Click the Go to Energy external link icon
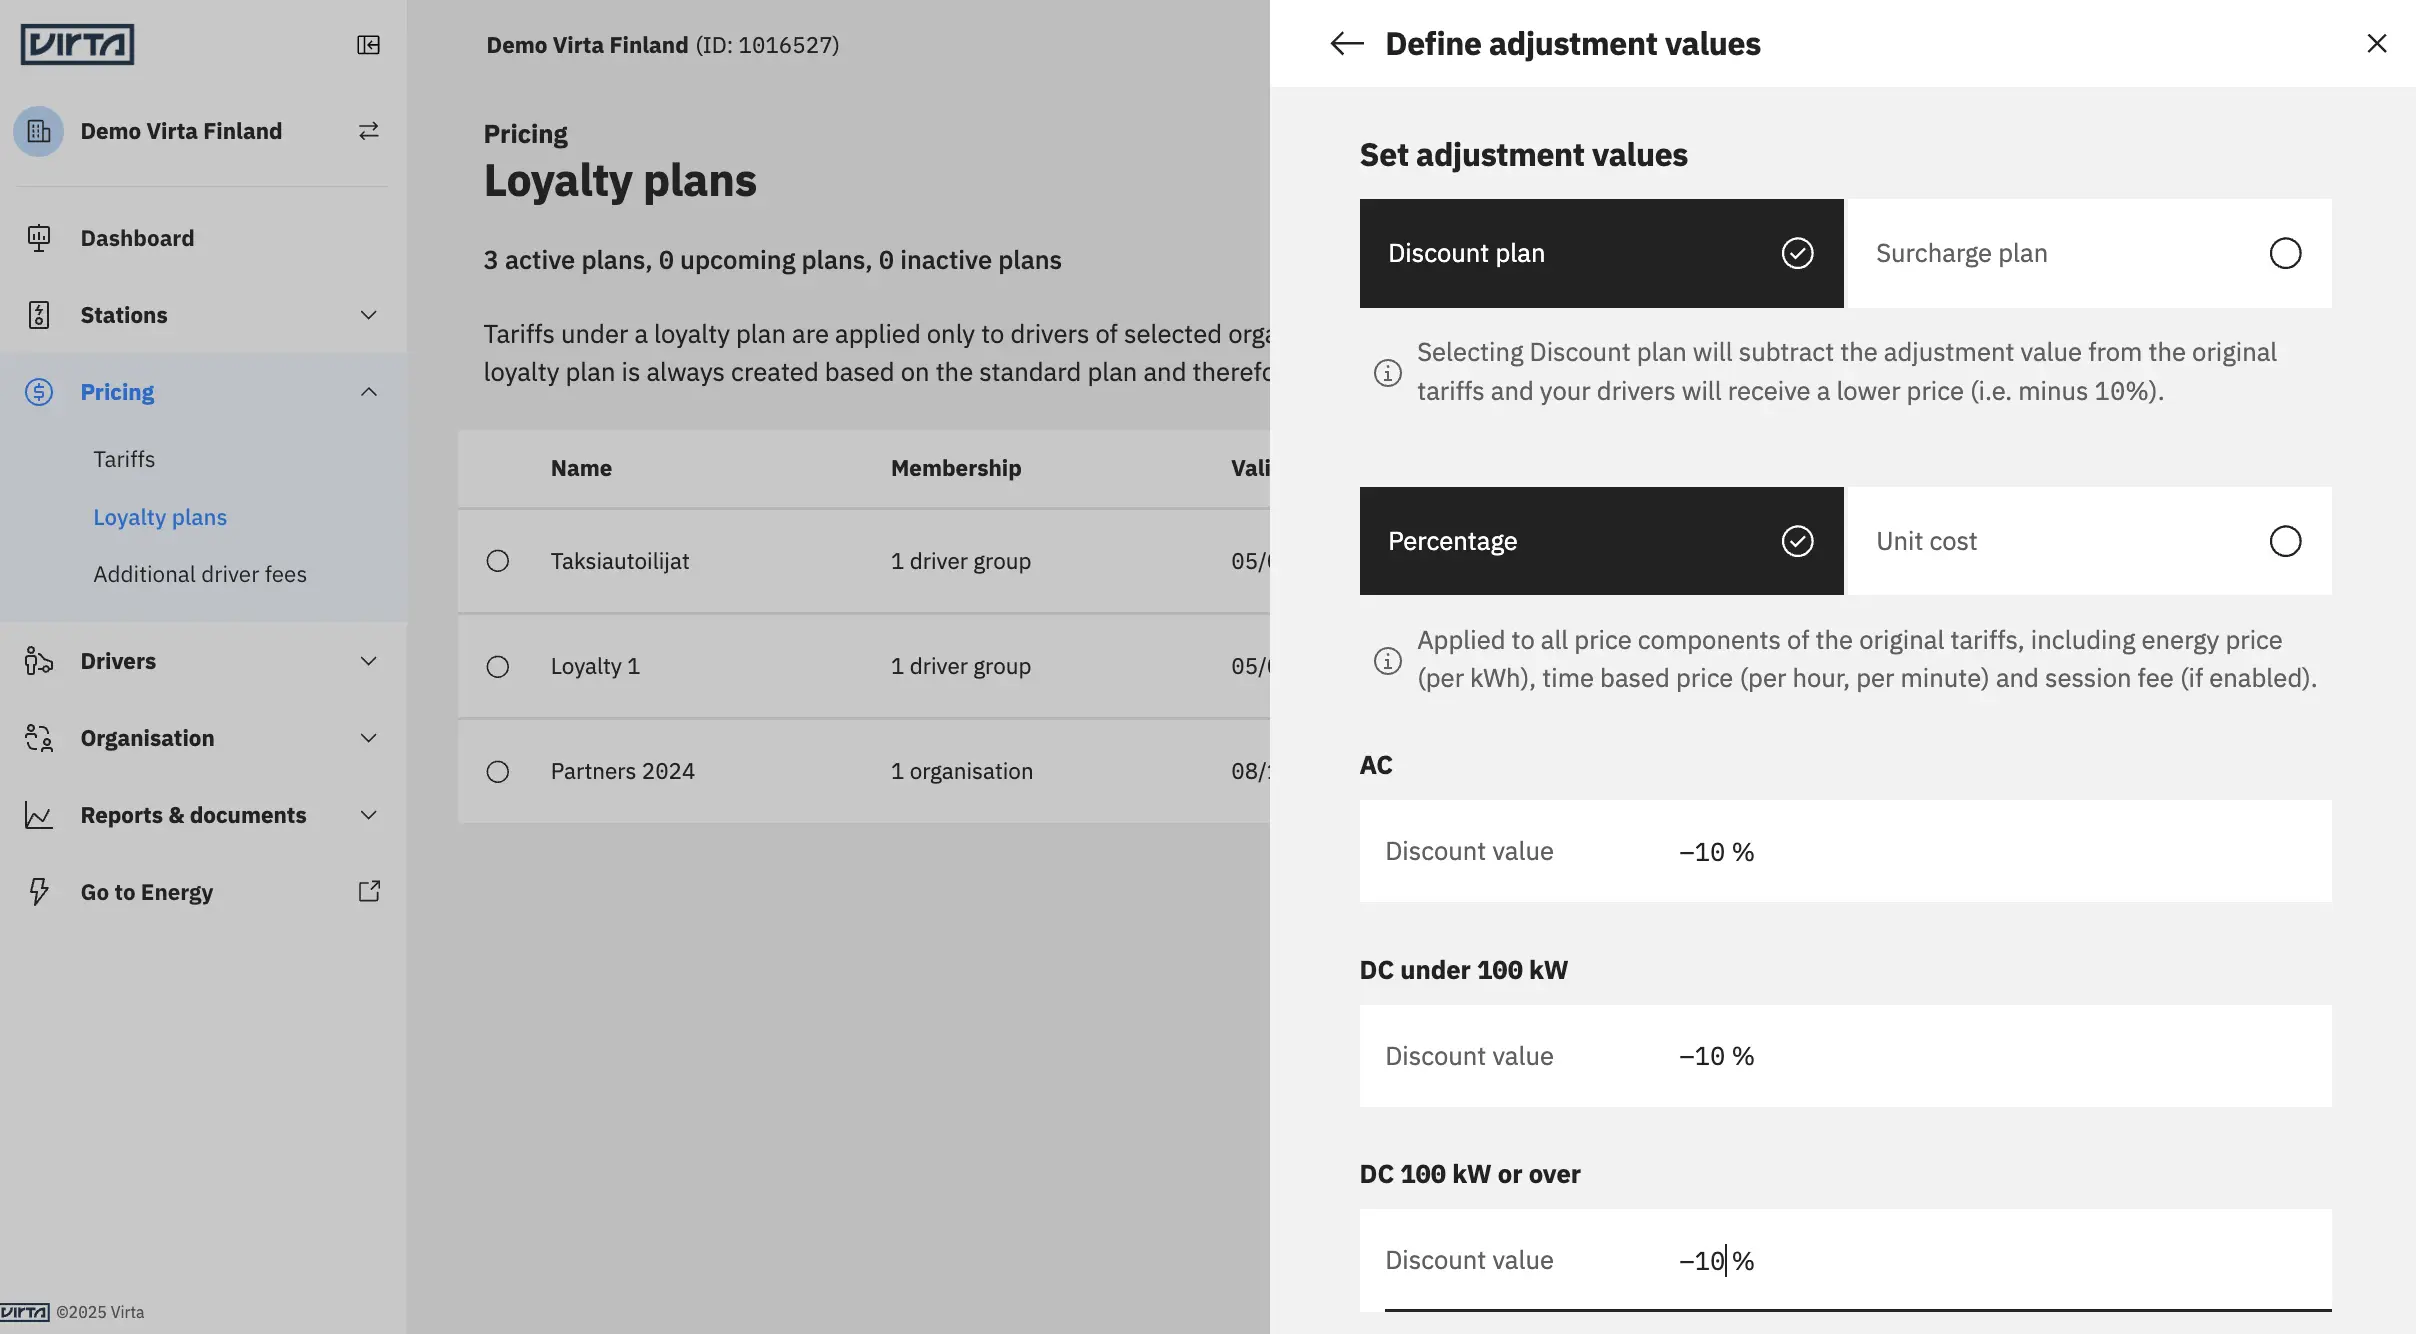Image resolution: width=2416 pixels, height=1334 pixels. pos(369,891)
